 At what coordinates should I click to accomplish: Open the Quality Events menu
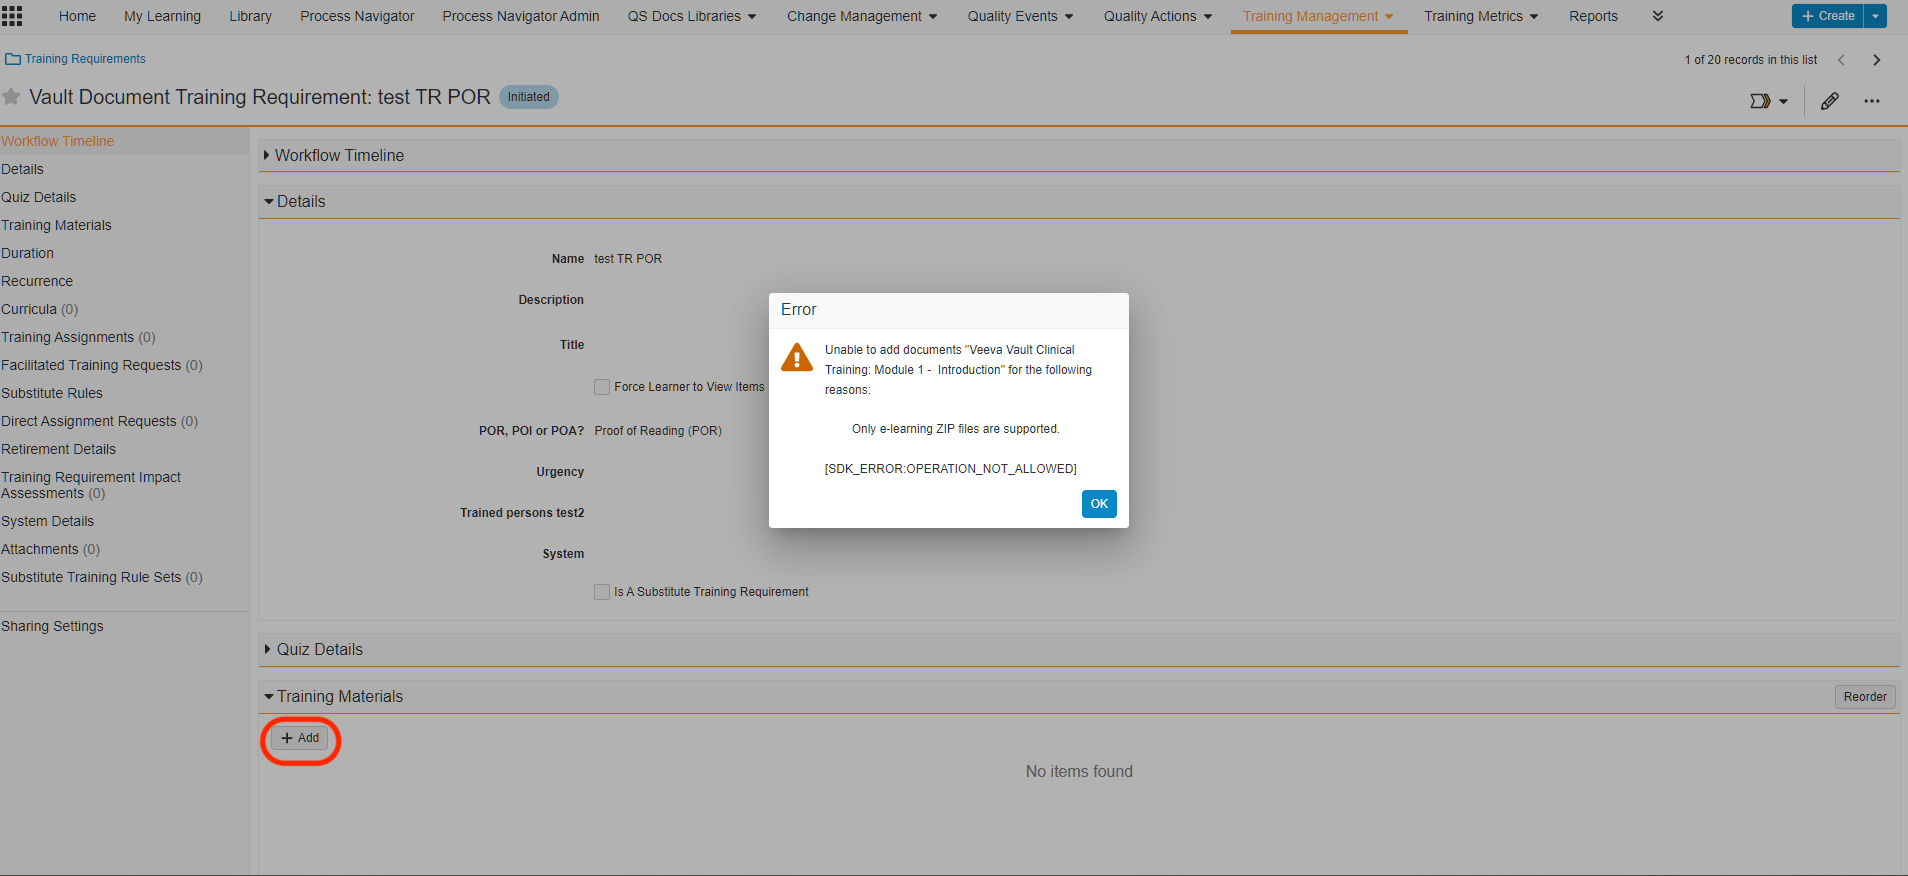[1020, 16]
